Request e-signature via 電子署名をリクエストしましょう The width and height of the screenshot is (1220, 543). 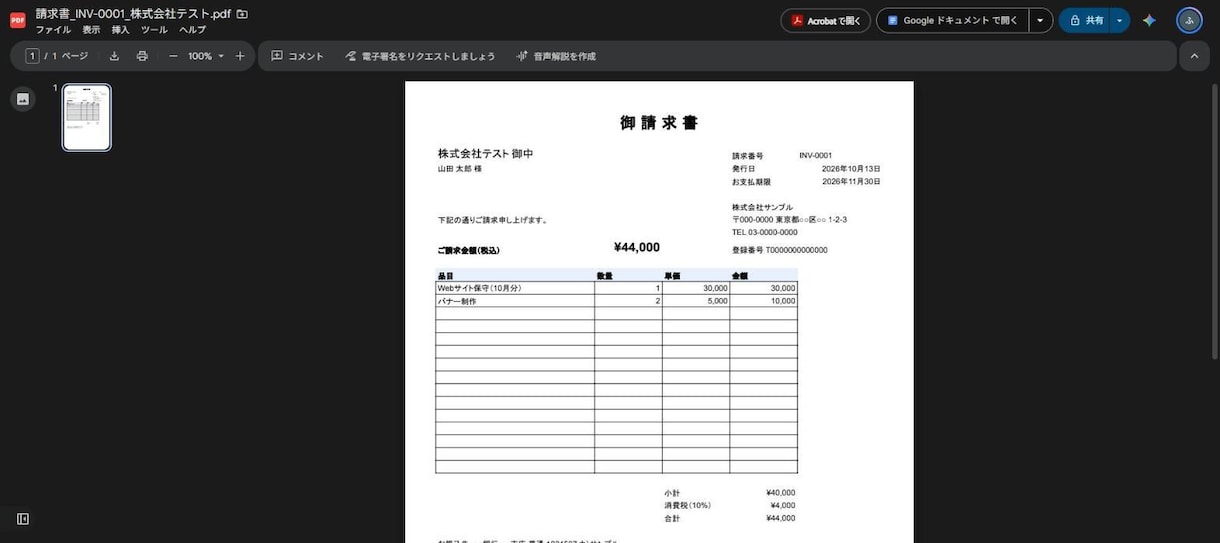pyautogui.click(x=420, y=56)
